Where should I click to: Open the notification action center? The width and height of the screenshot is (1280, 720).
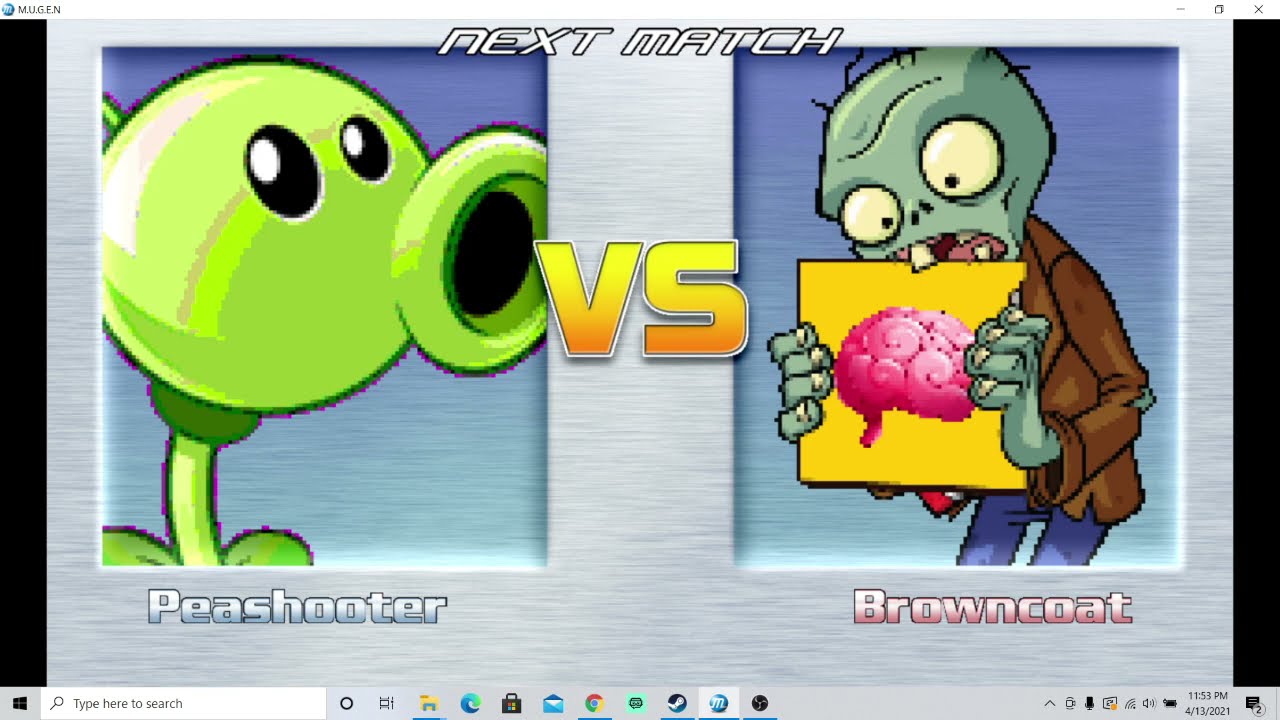point(1254,703)
